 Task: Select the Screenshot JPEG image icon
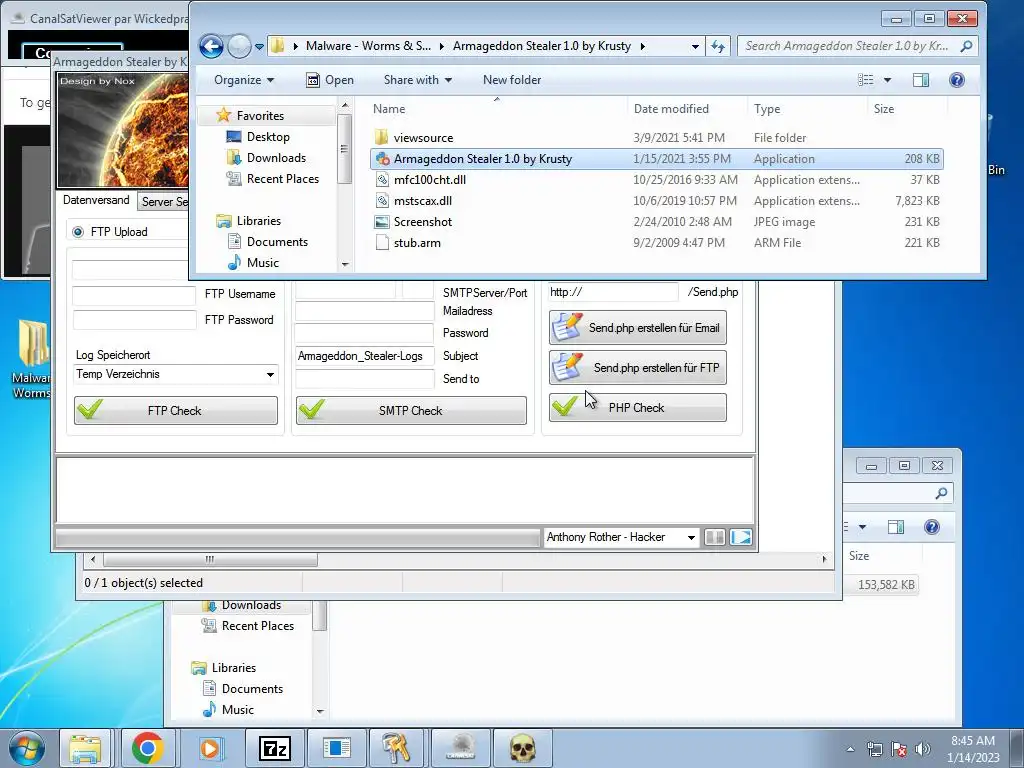382,221
